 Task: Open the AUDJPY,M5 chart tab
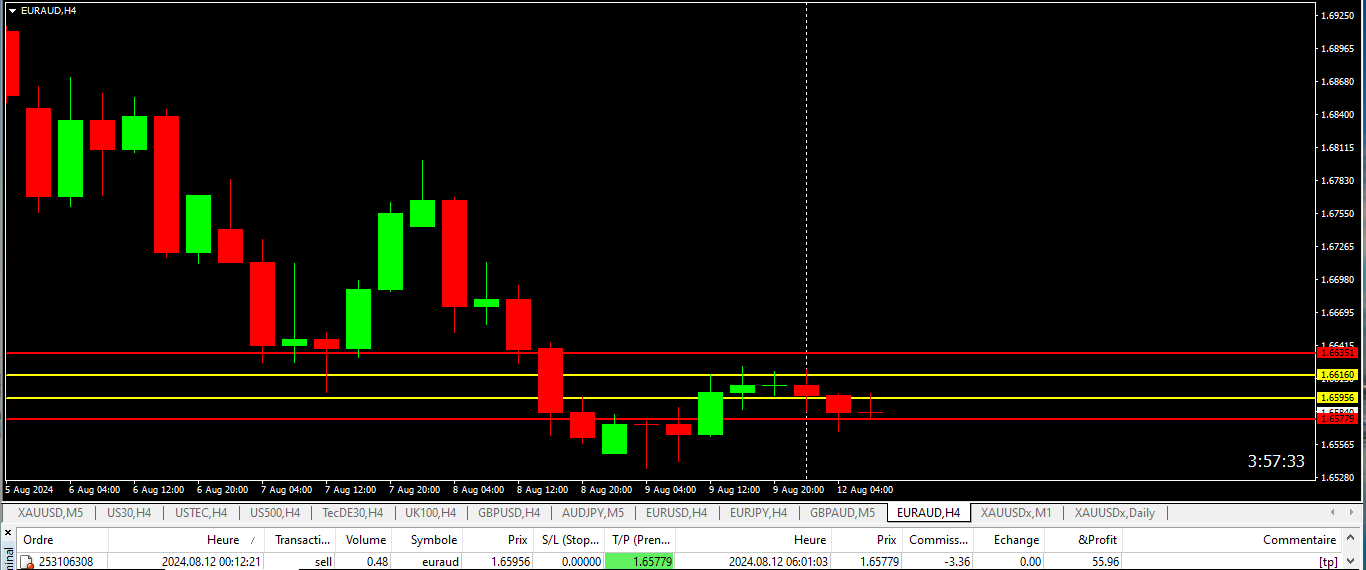tap(592, 513)
